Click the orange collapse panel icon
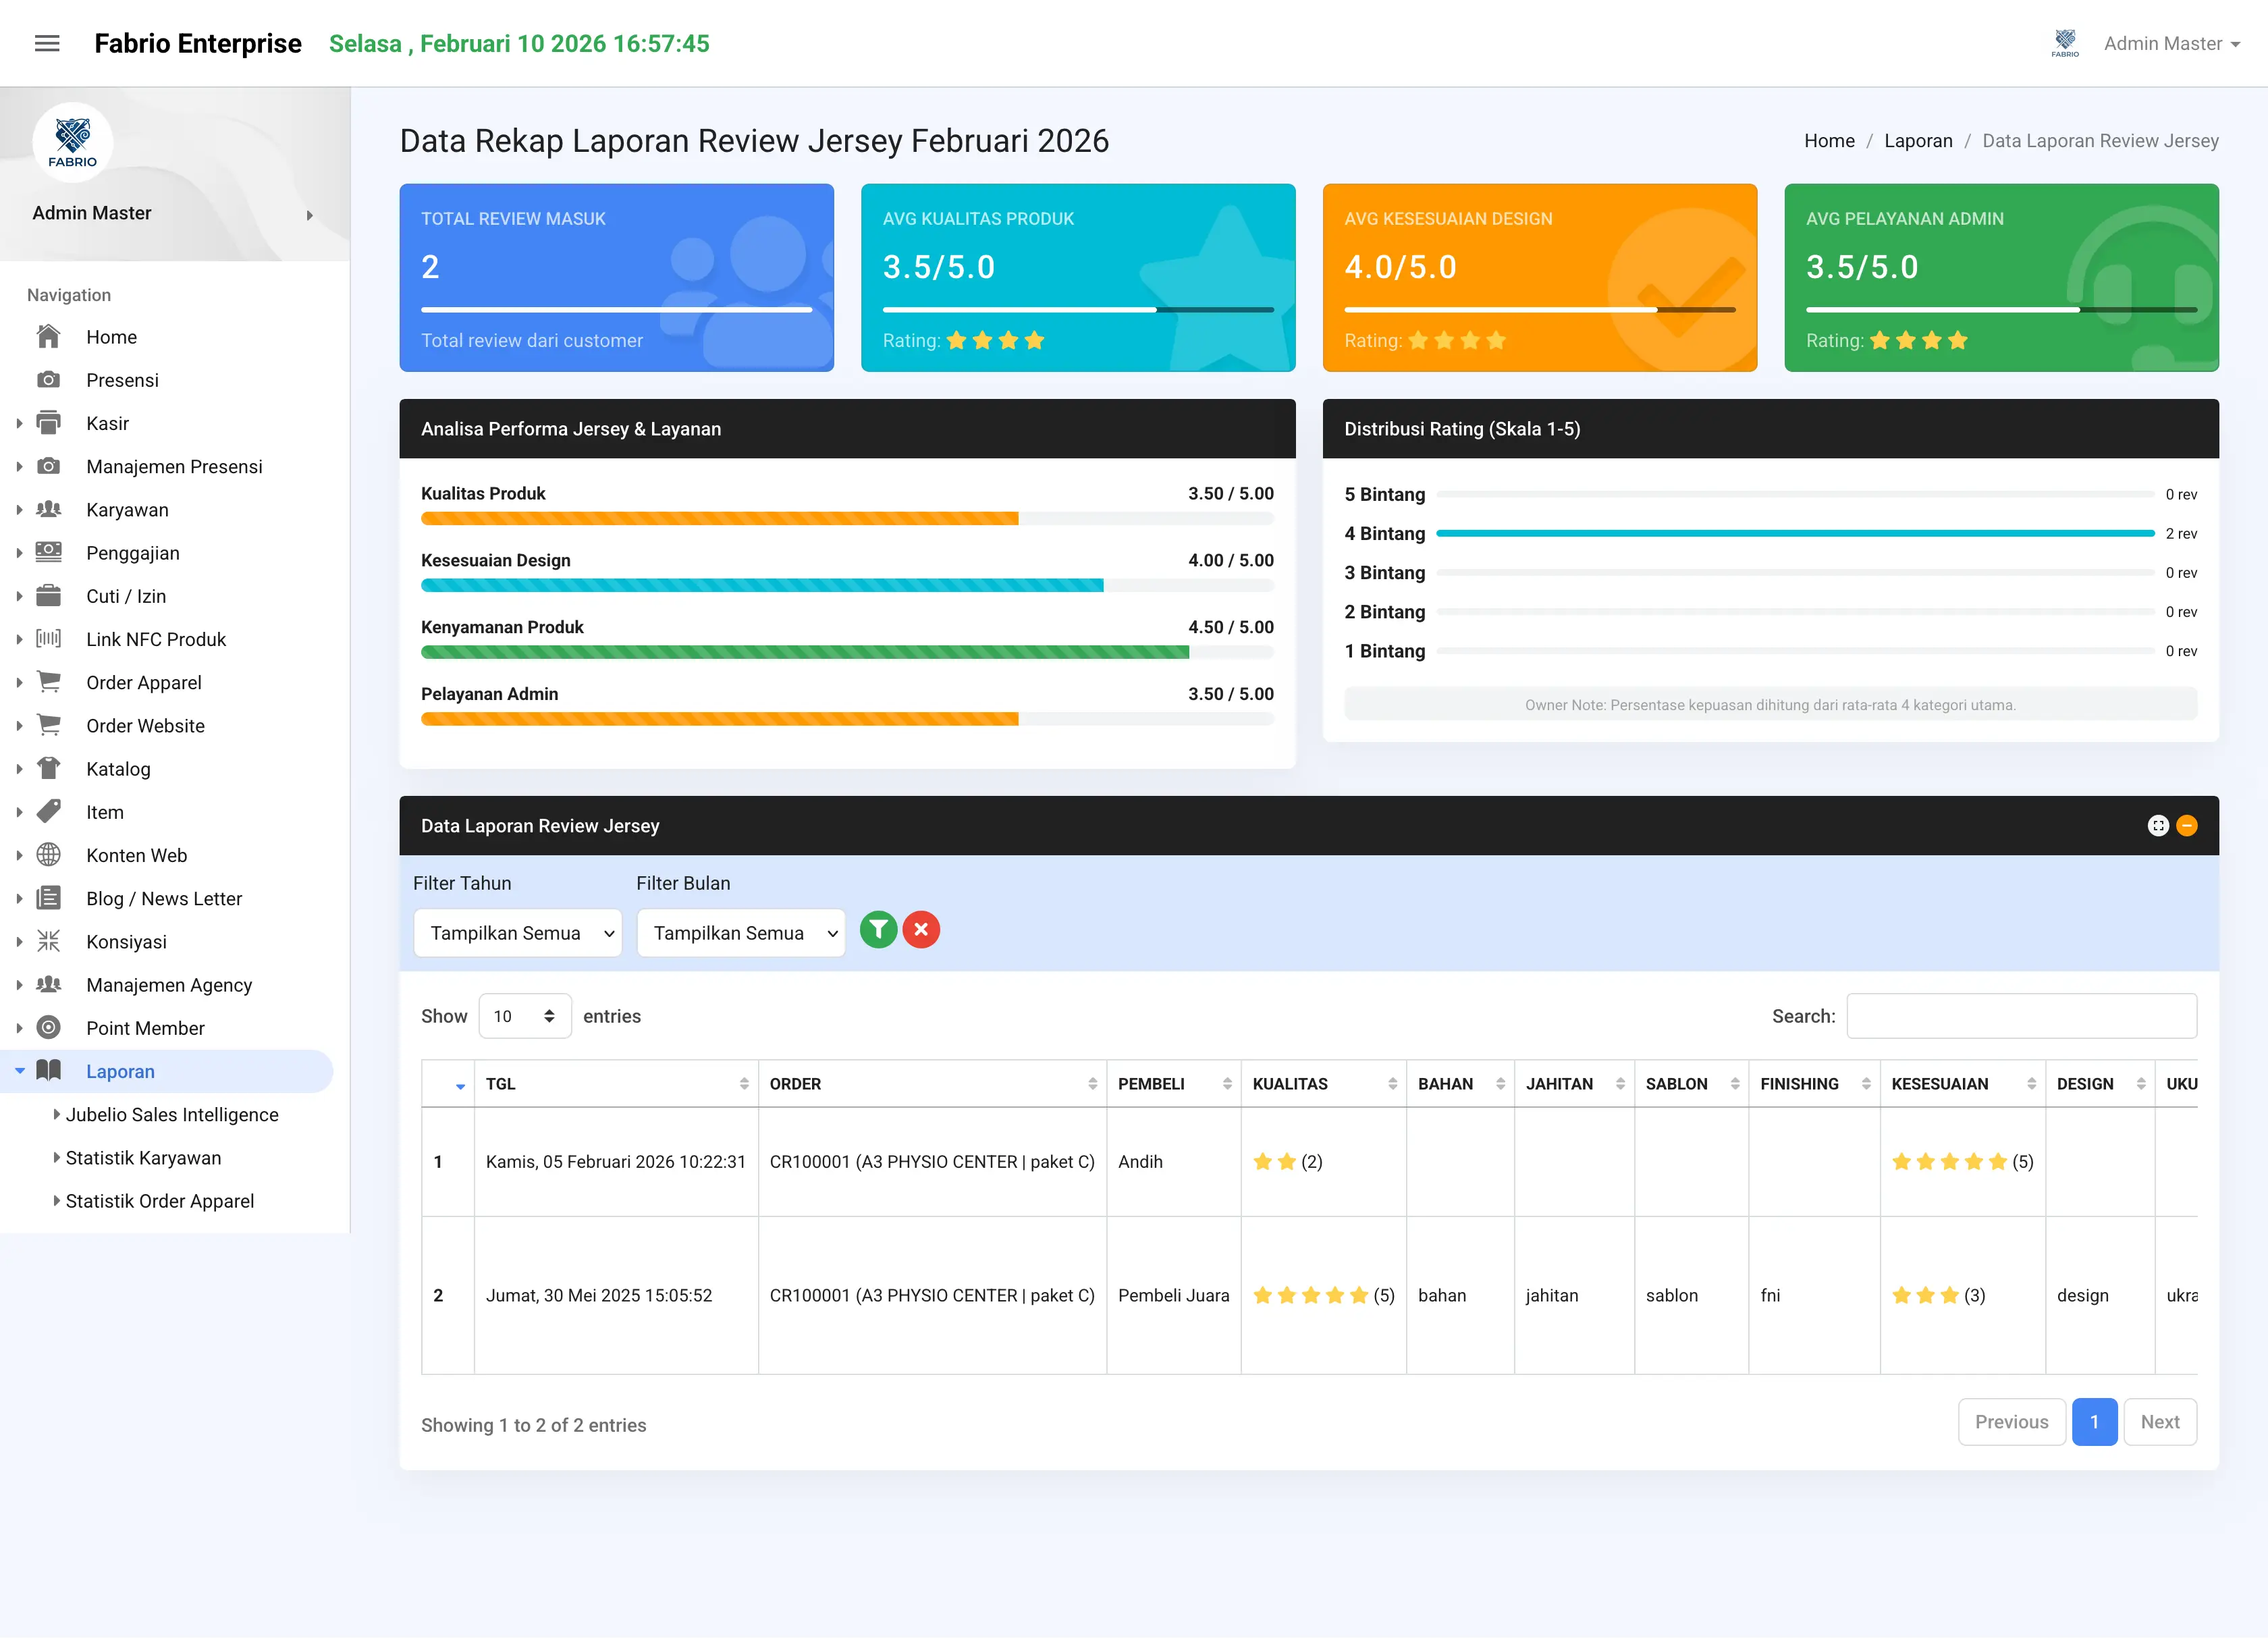The width and height of the screenshot is (2268, 1639). 2187,826
